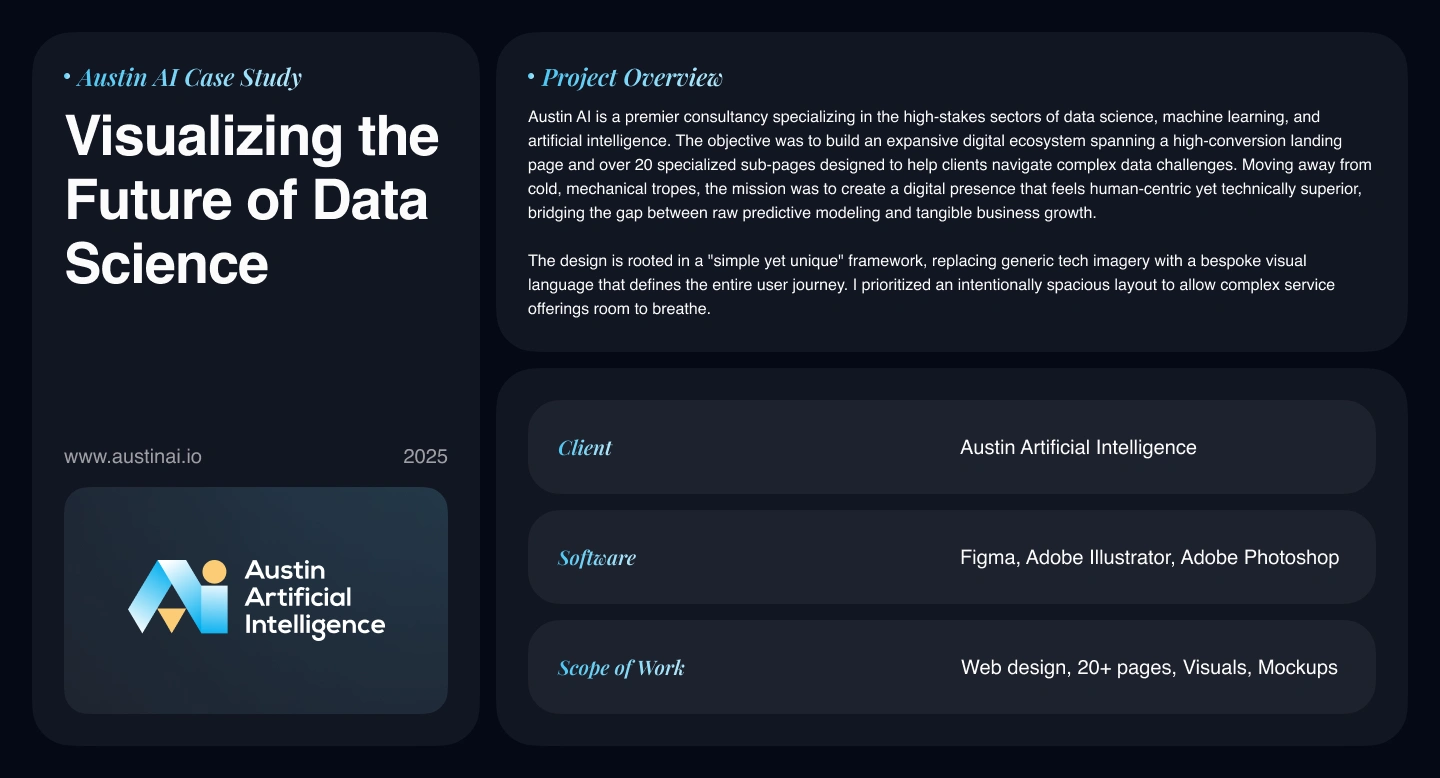1440x778 pixels.
Task: Select the Software row label
Action: 597,558
